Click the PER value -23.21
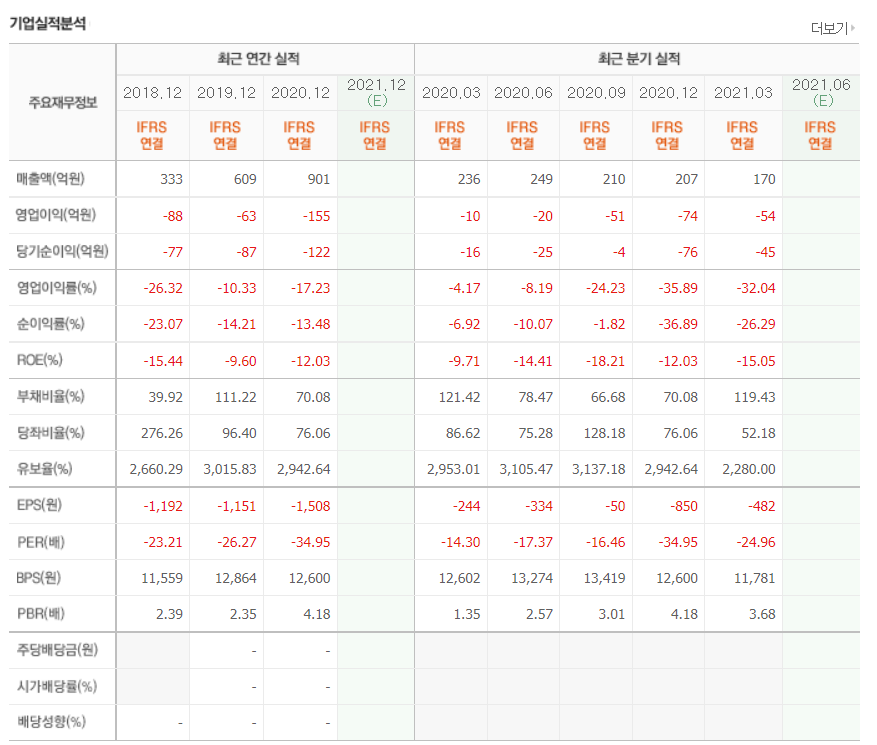The height and width of the screenshot is (745, 877). (x=163, y=543)
